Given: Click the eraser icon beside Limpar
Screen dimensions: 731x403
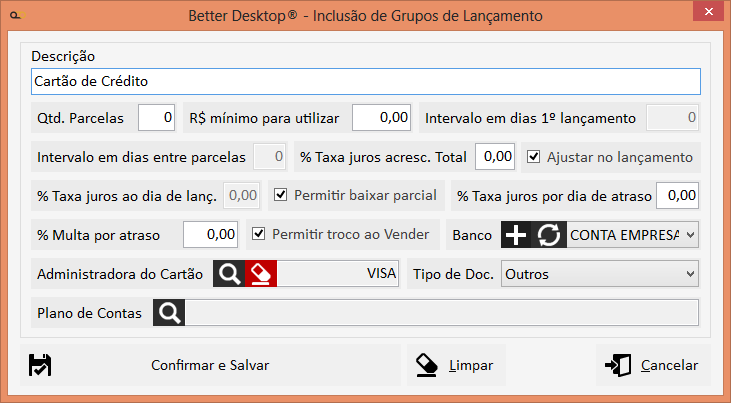Looking at the screenshot, I should 427,365.
